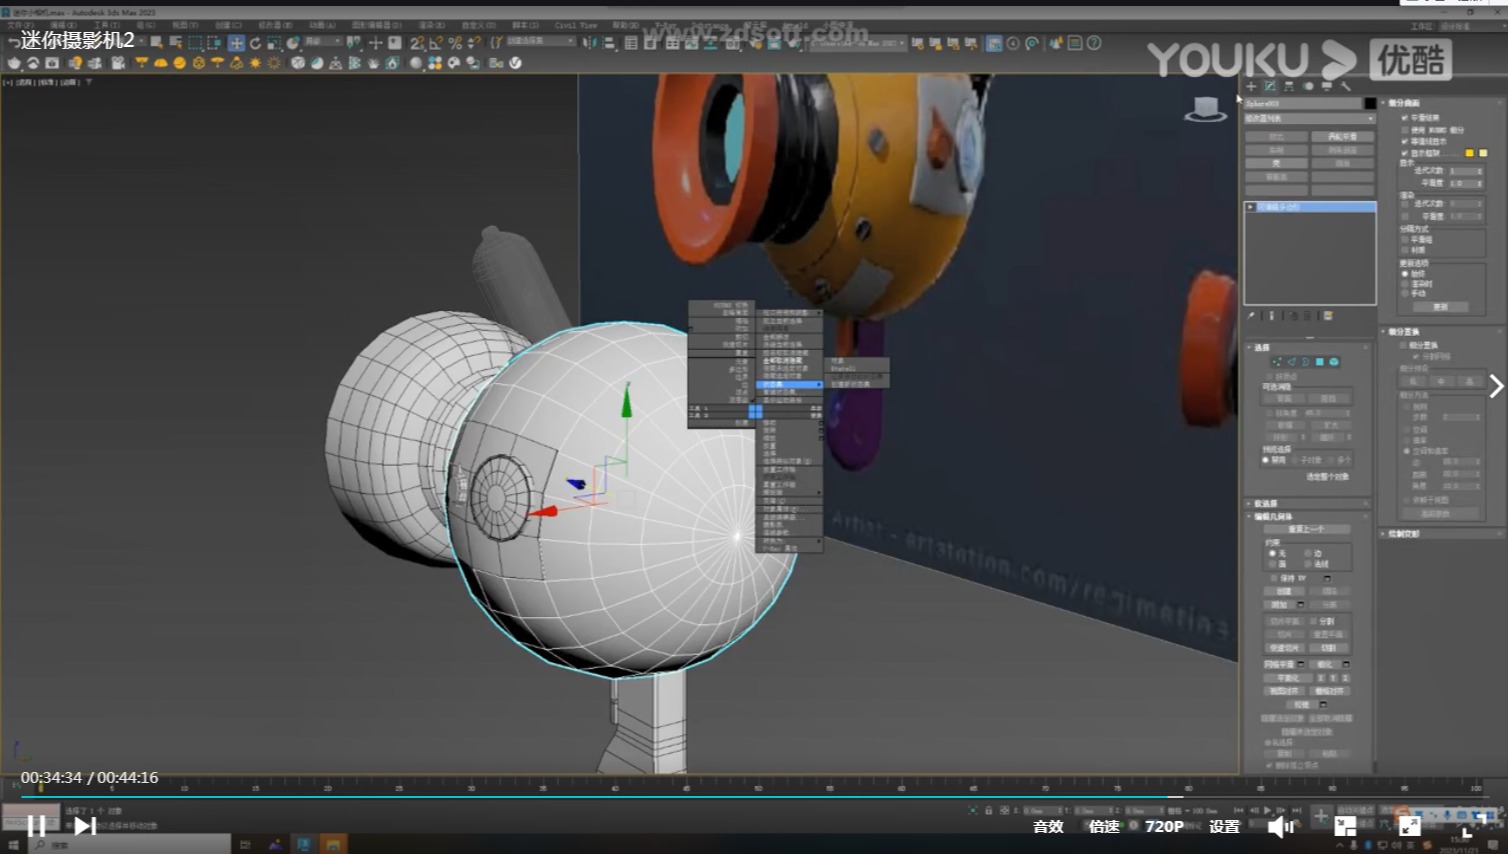Select the 渲染时 when rendering radio button
The height and width of the screenshot is (854, 1509).
[1404, 284]
